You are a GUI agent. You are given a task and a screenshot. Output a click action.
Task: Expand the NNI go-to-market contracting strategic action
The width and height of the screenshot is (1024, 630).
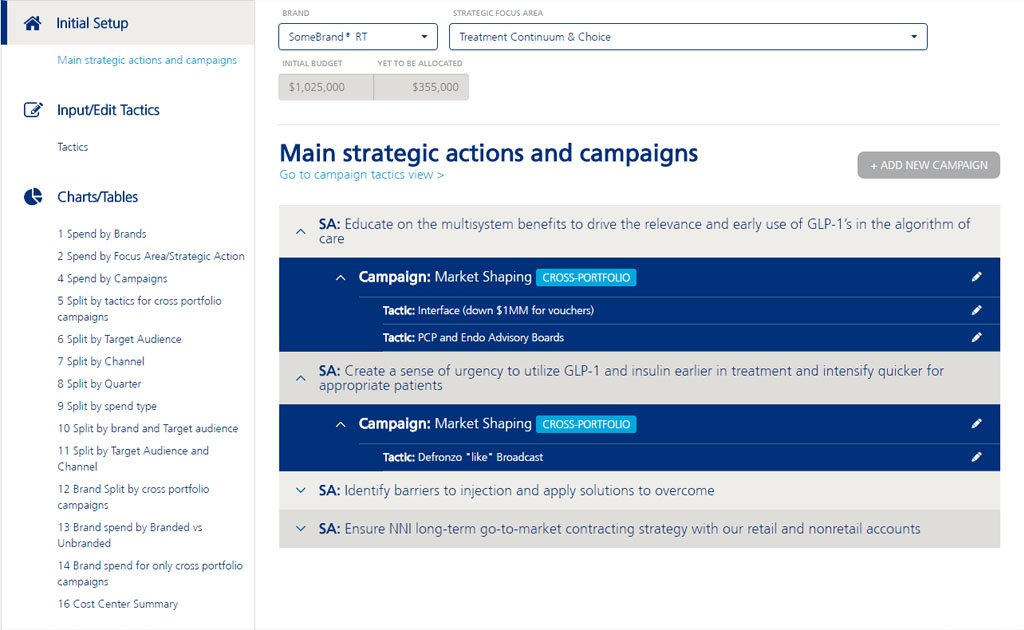(x=300, y=529)
